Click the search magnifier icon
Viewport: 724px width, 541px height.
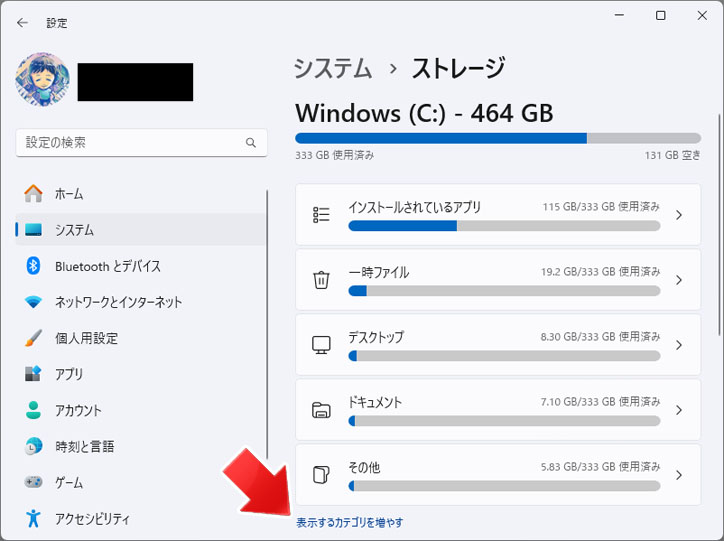click(x=251, y=143)
